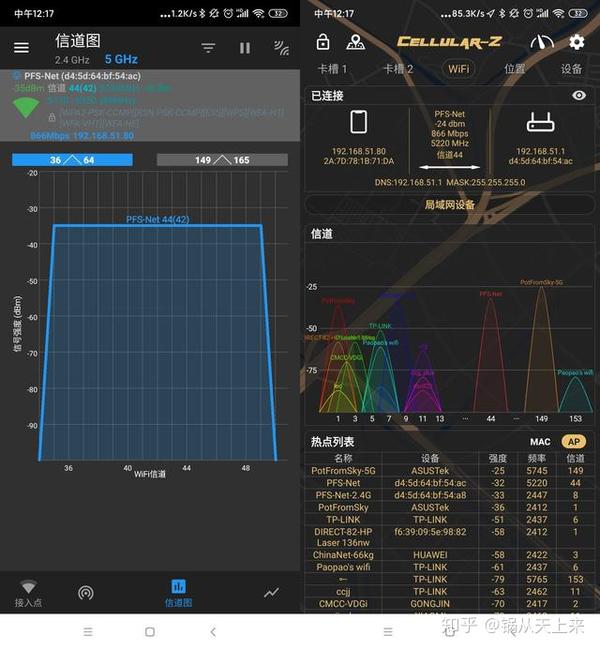This screenshot has width=600, height=650.
Task: Select PFS-Net row in the hotspot list
Action: (450, 483)
